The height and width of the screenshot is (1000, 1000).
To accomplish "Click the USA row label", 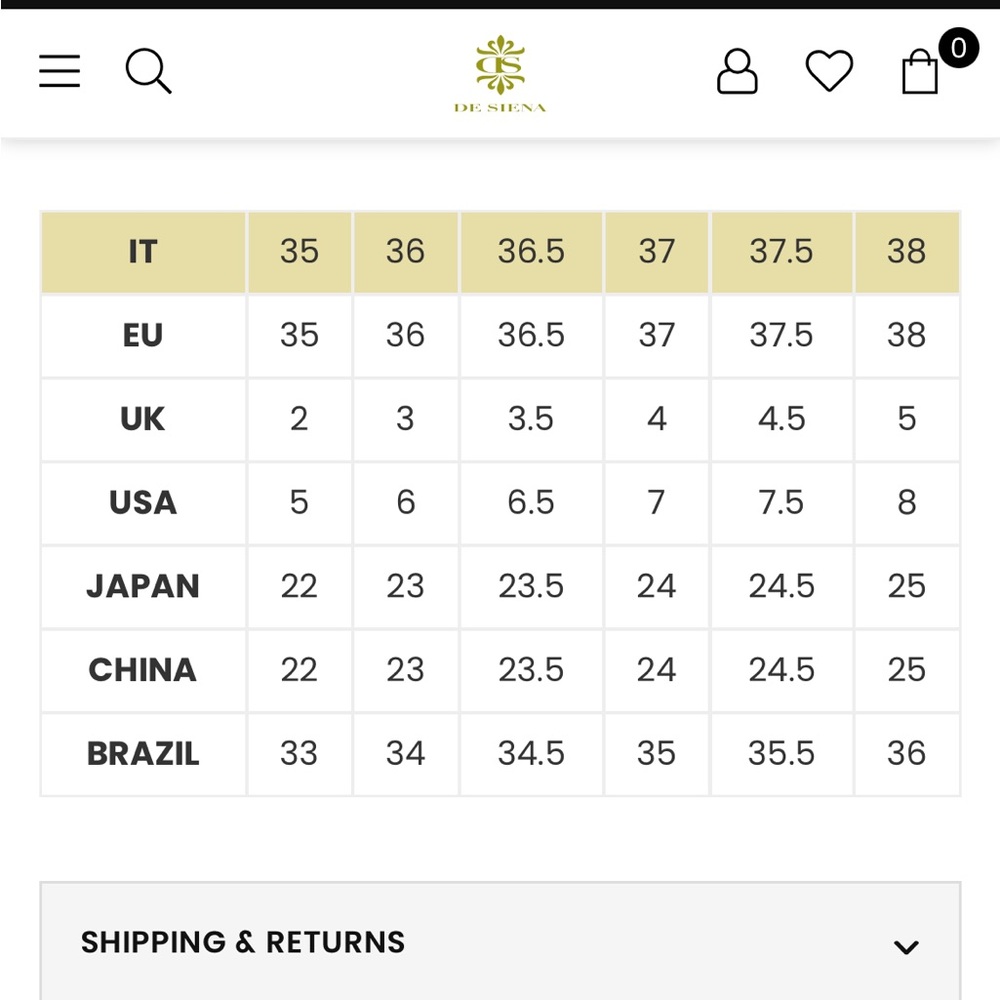I will point(143,503).
